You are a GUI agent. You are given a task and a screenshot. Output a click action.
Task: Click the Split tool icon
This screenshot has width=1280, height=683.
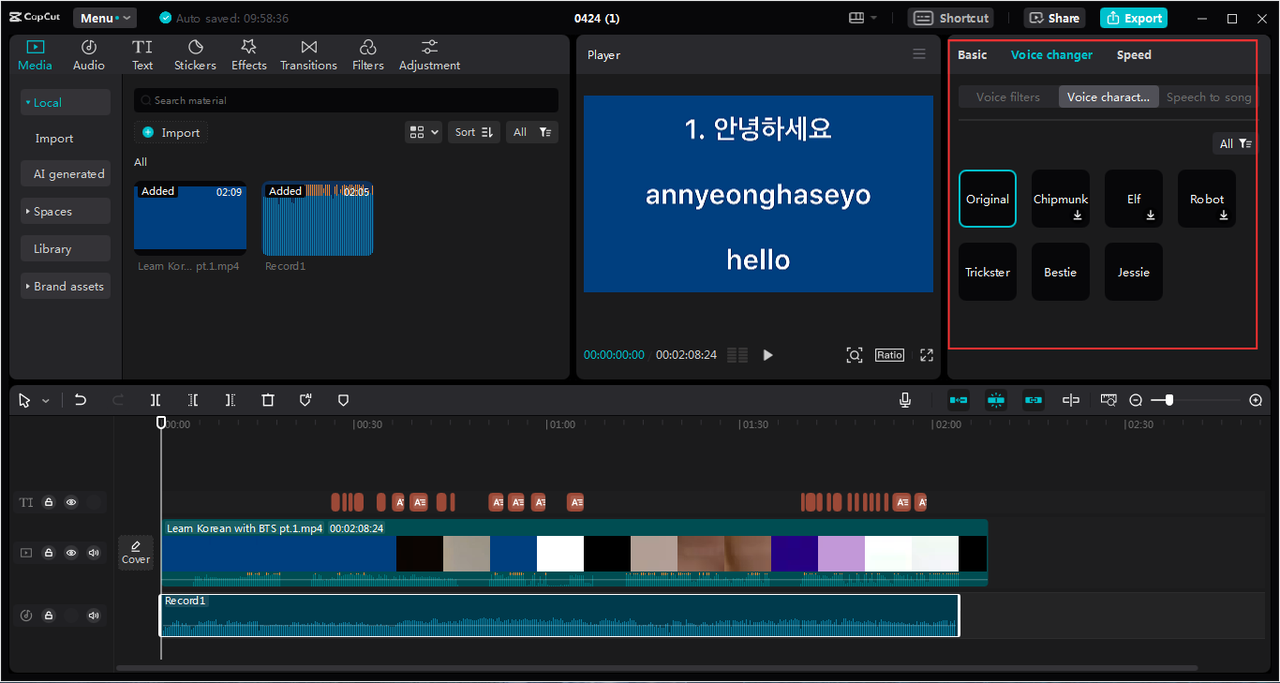[x=156, y=400]
